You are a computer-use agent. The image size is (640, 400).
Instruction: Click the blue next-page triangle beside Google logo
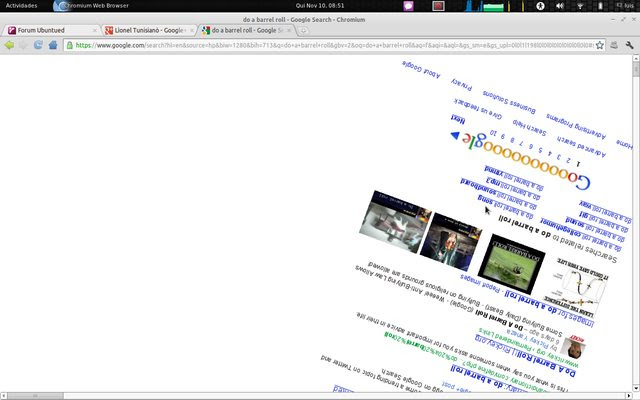[455, 135]
